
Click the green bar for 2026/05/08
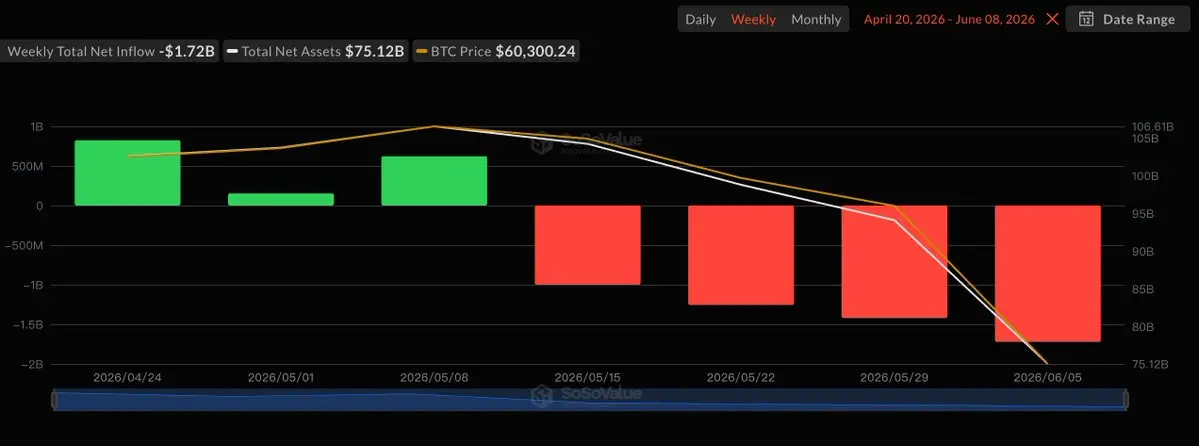(x=434, y=181)
